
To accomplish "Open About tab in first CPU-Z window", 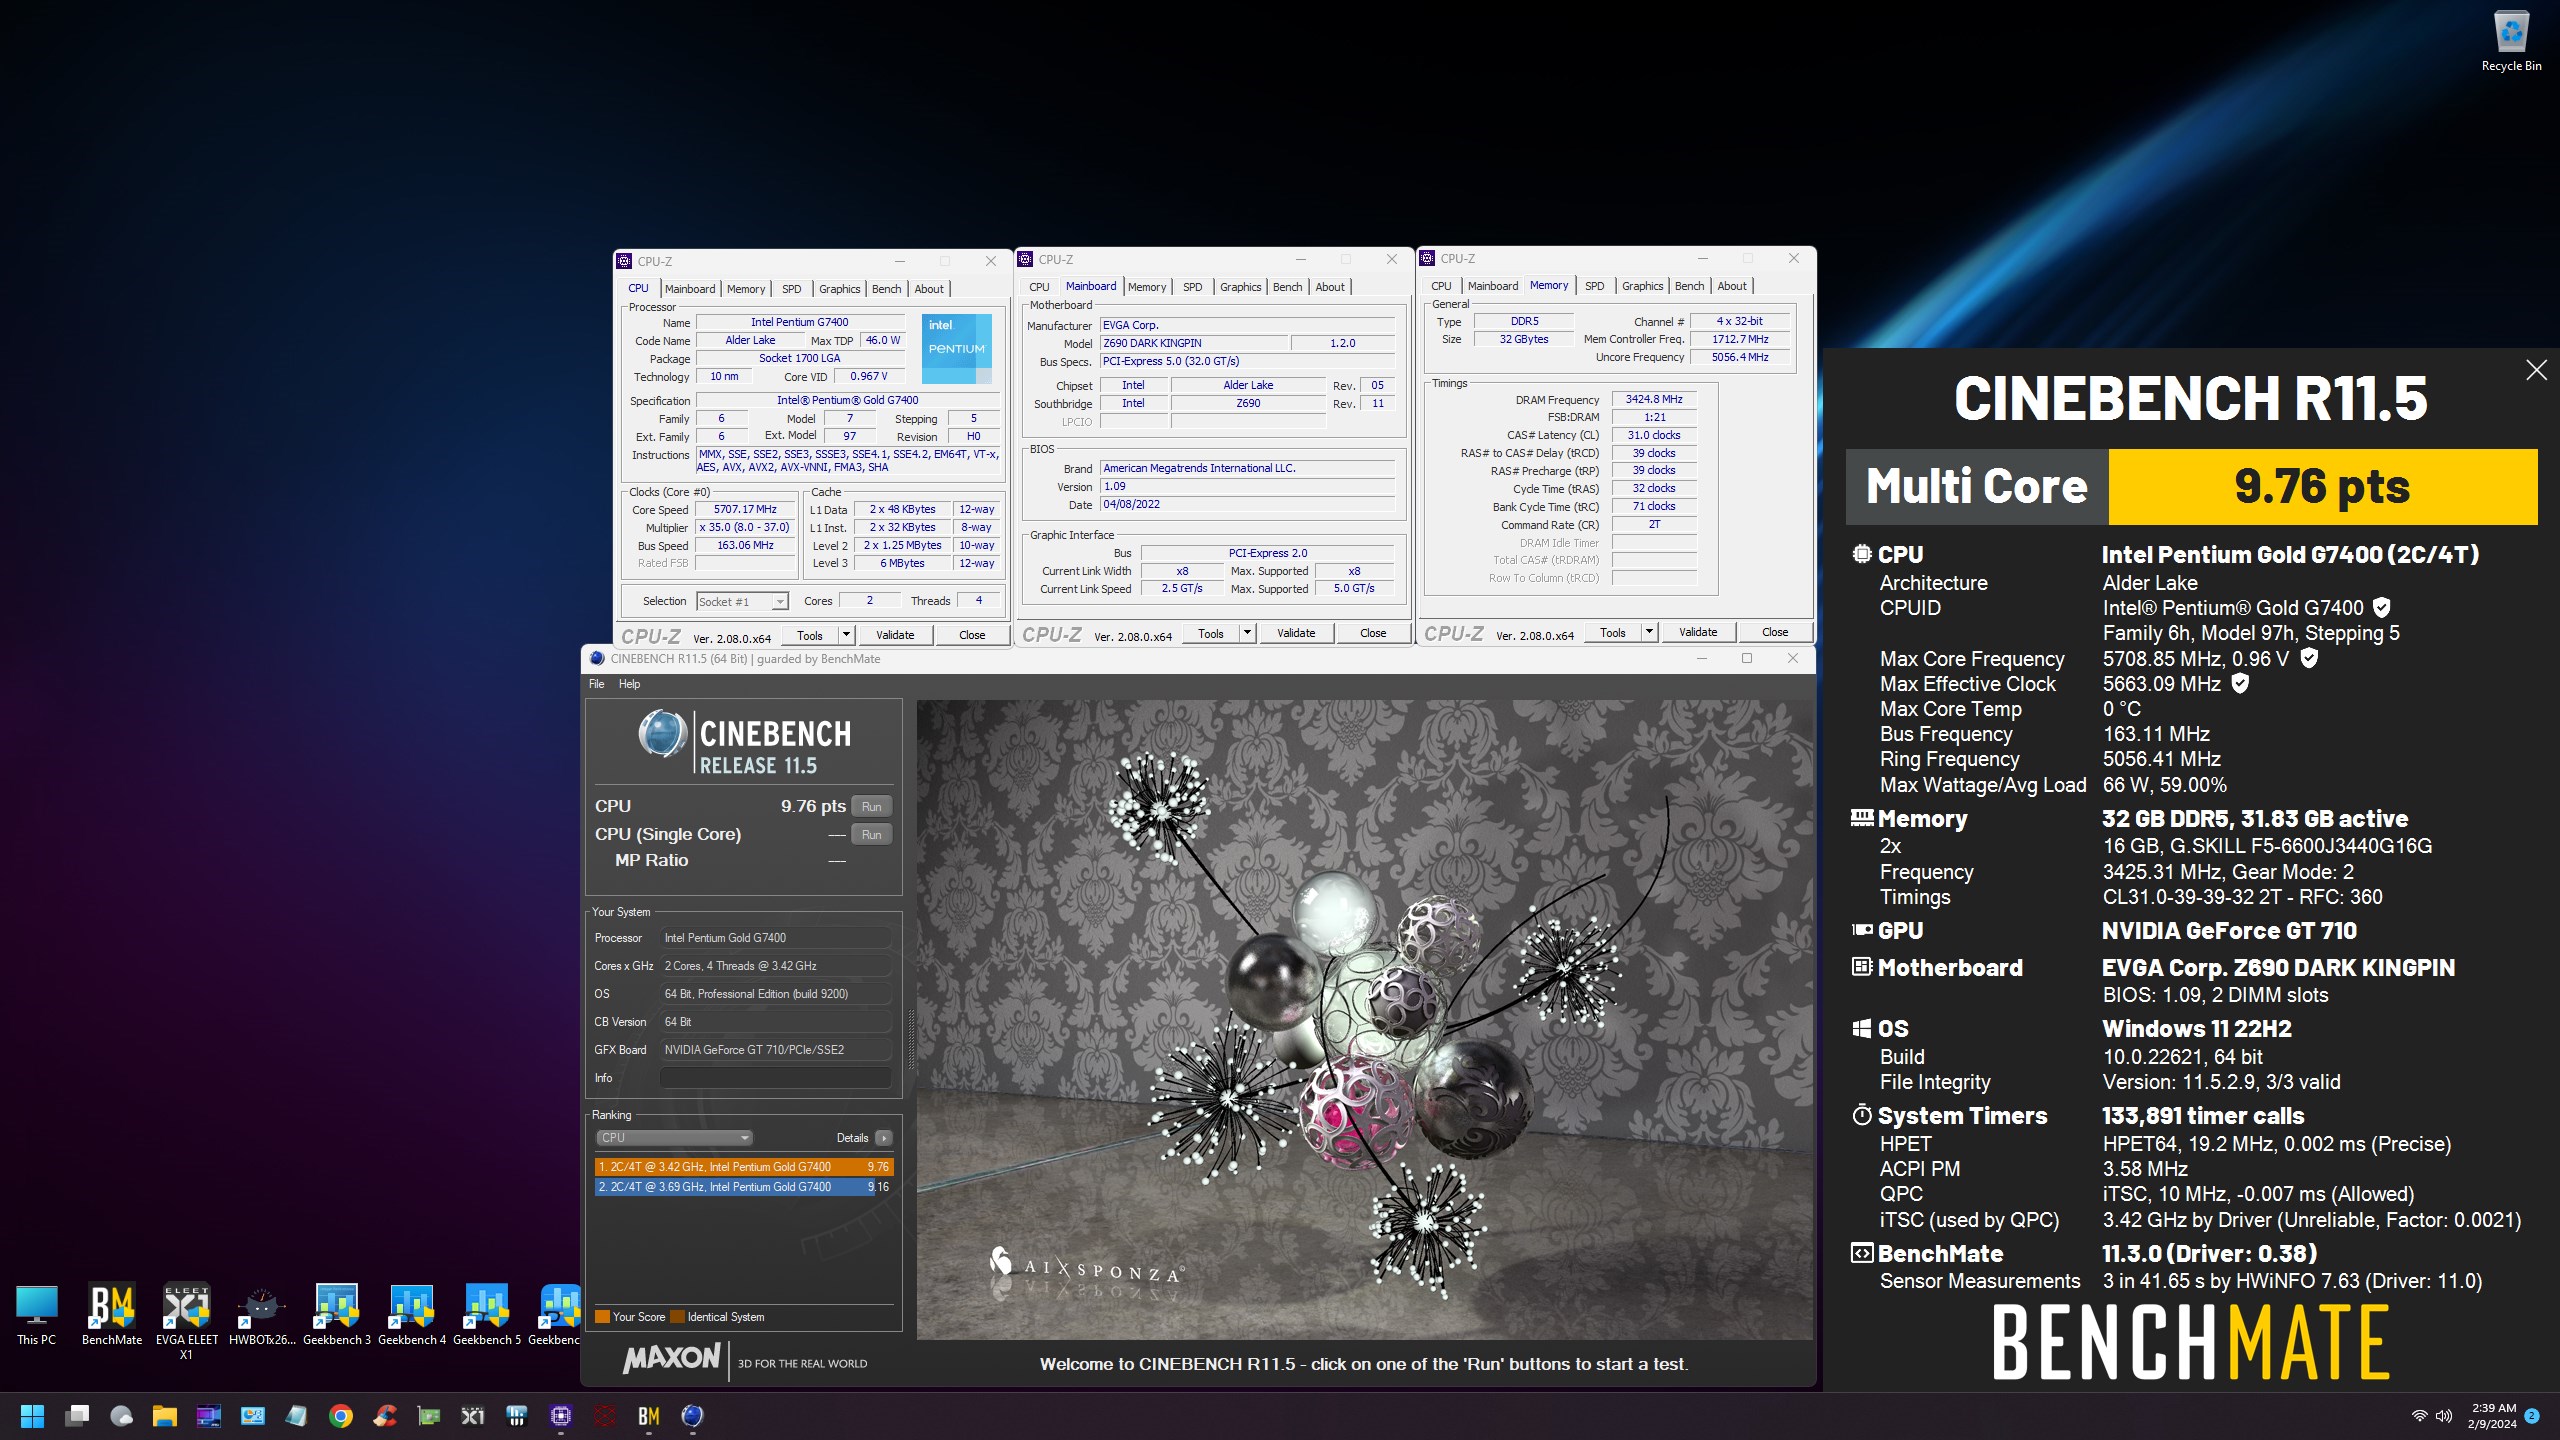I will pyautogui.click(x=929, y=289).
